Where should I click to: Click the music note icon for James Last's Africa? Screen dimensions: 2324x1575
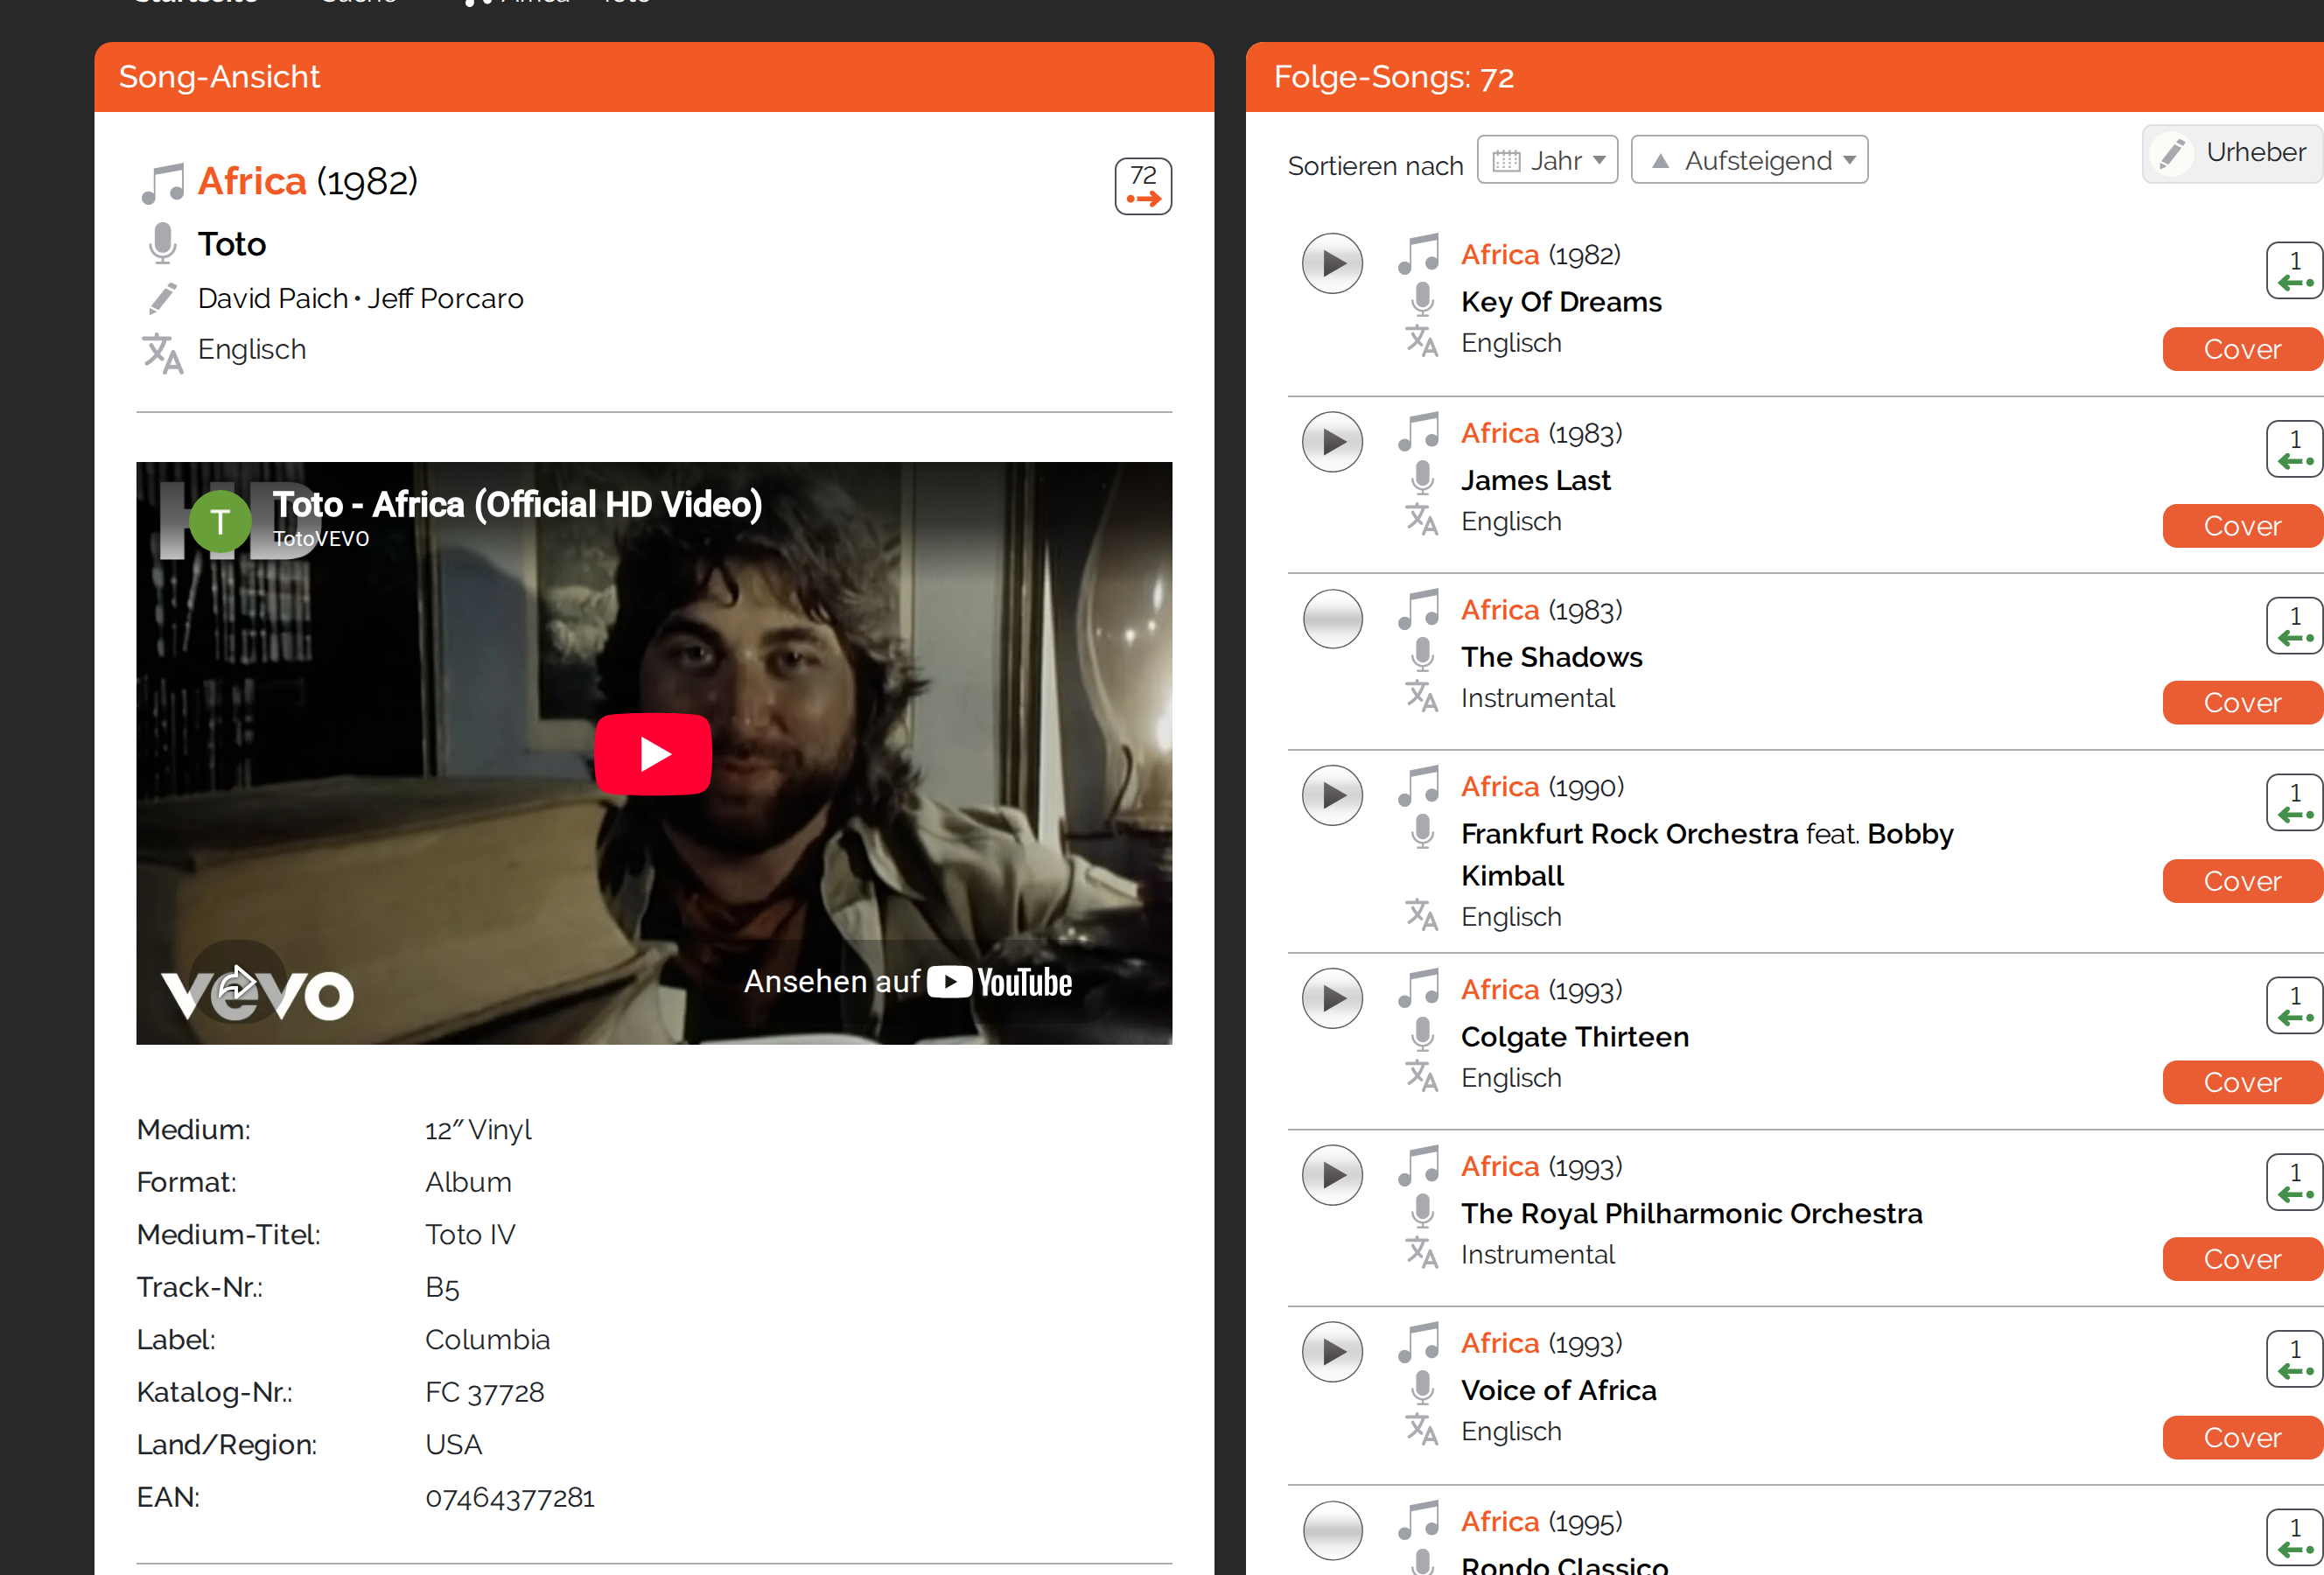(x=1419, y=433)
